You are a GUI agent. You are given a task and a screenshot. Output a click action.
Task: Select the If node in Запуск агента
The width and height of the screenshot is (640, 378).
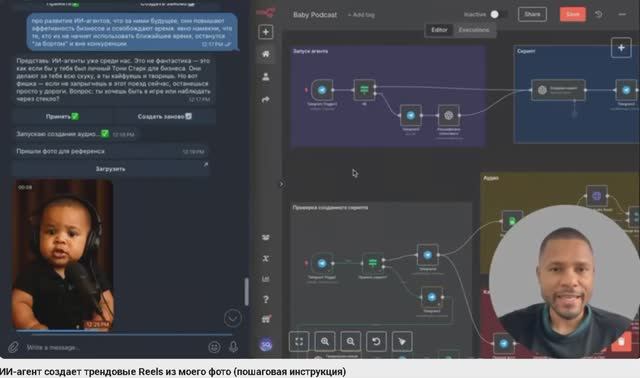coord(364,90)
